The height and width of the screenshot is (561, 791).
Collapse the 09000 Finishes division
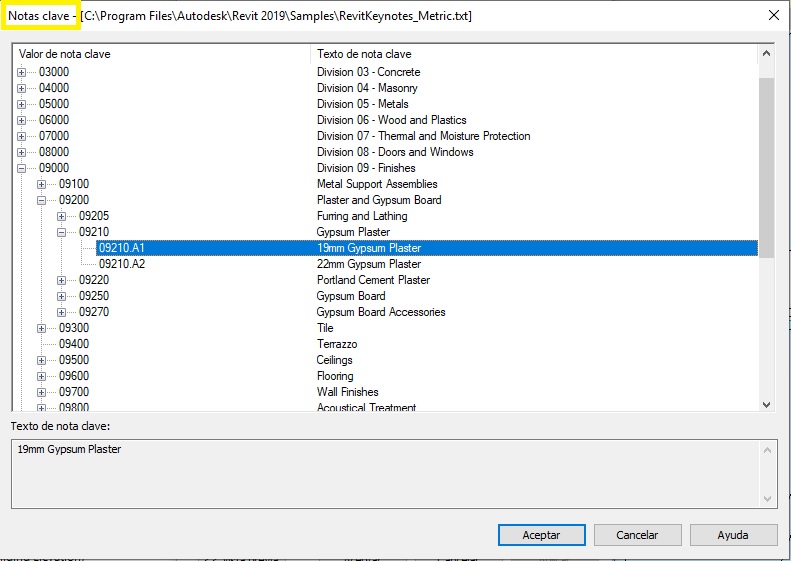point(22,168)
